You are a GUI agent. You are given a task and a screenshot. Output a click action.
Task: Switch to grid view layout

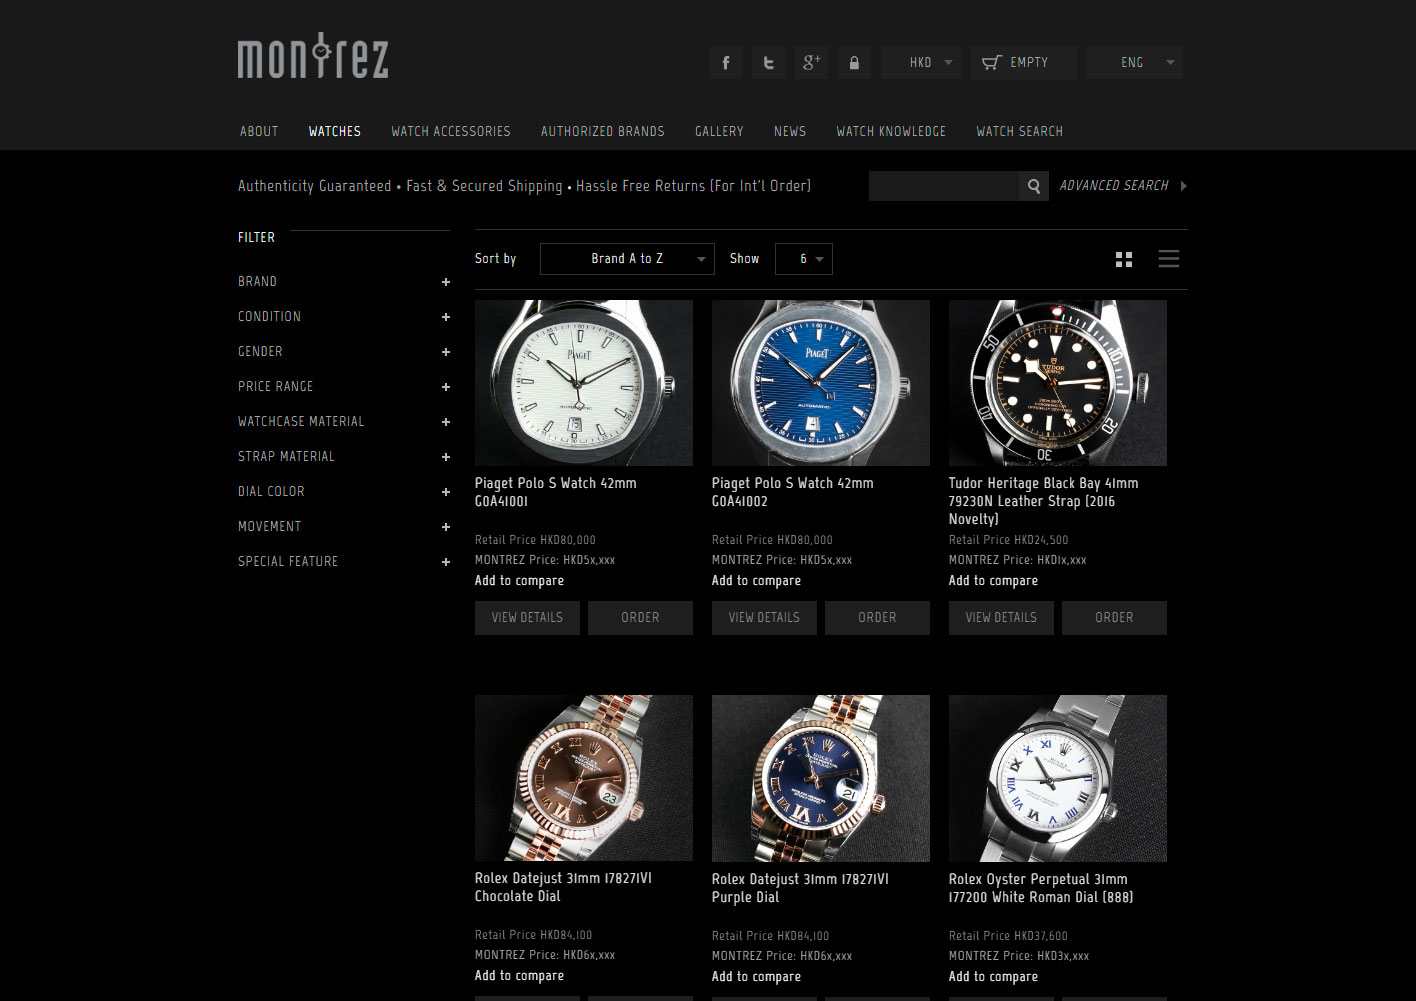pos(1124,259)
